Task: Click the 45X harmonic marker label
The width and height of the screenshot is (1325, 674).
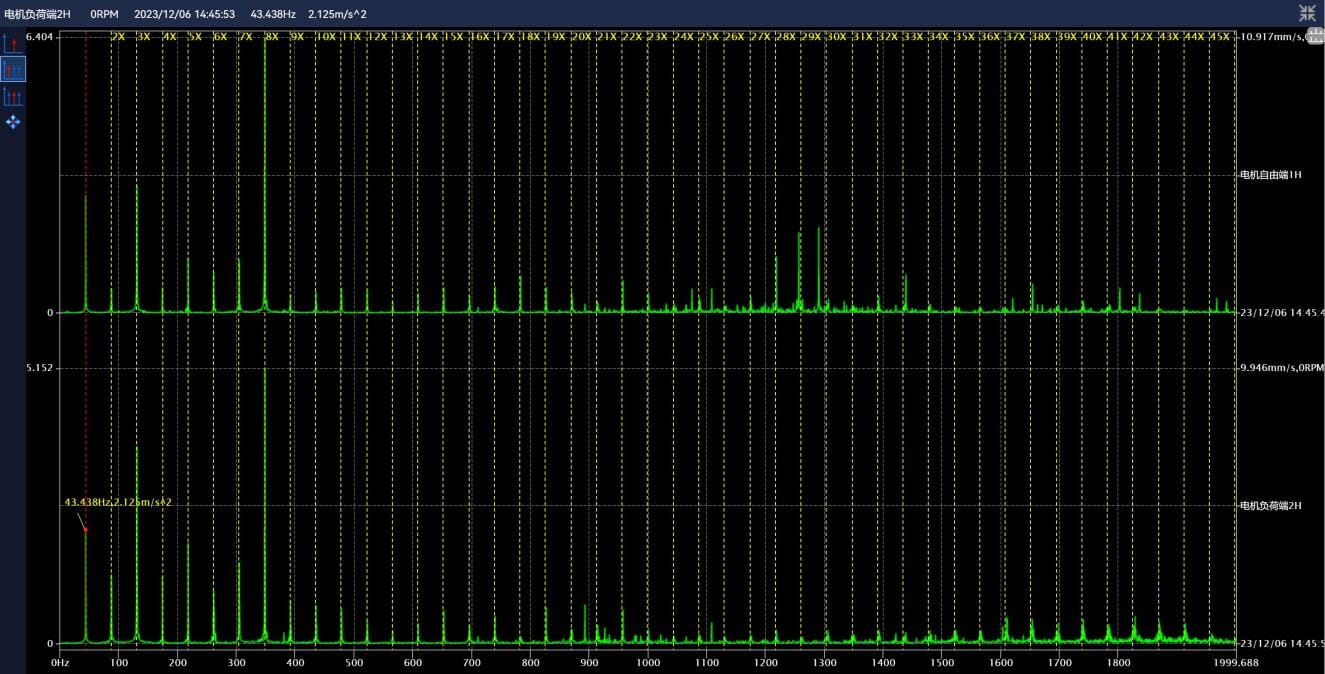Action: [1220, 37]
